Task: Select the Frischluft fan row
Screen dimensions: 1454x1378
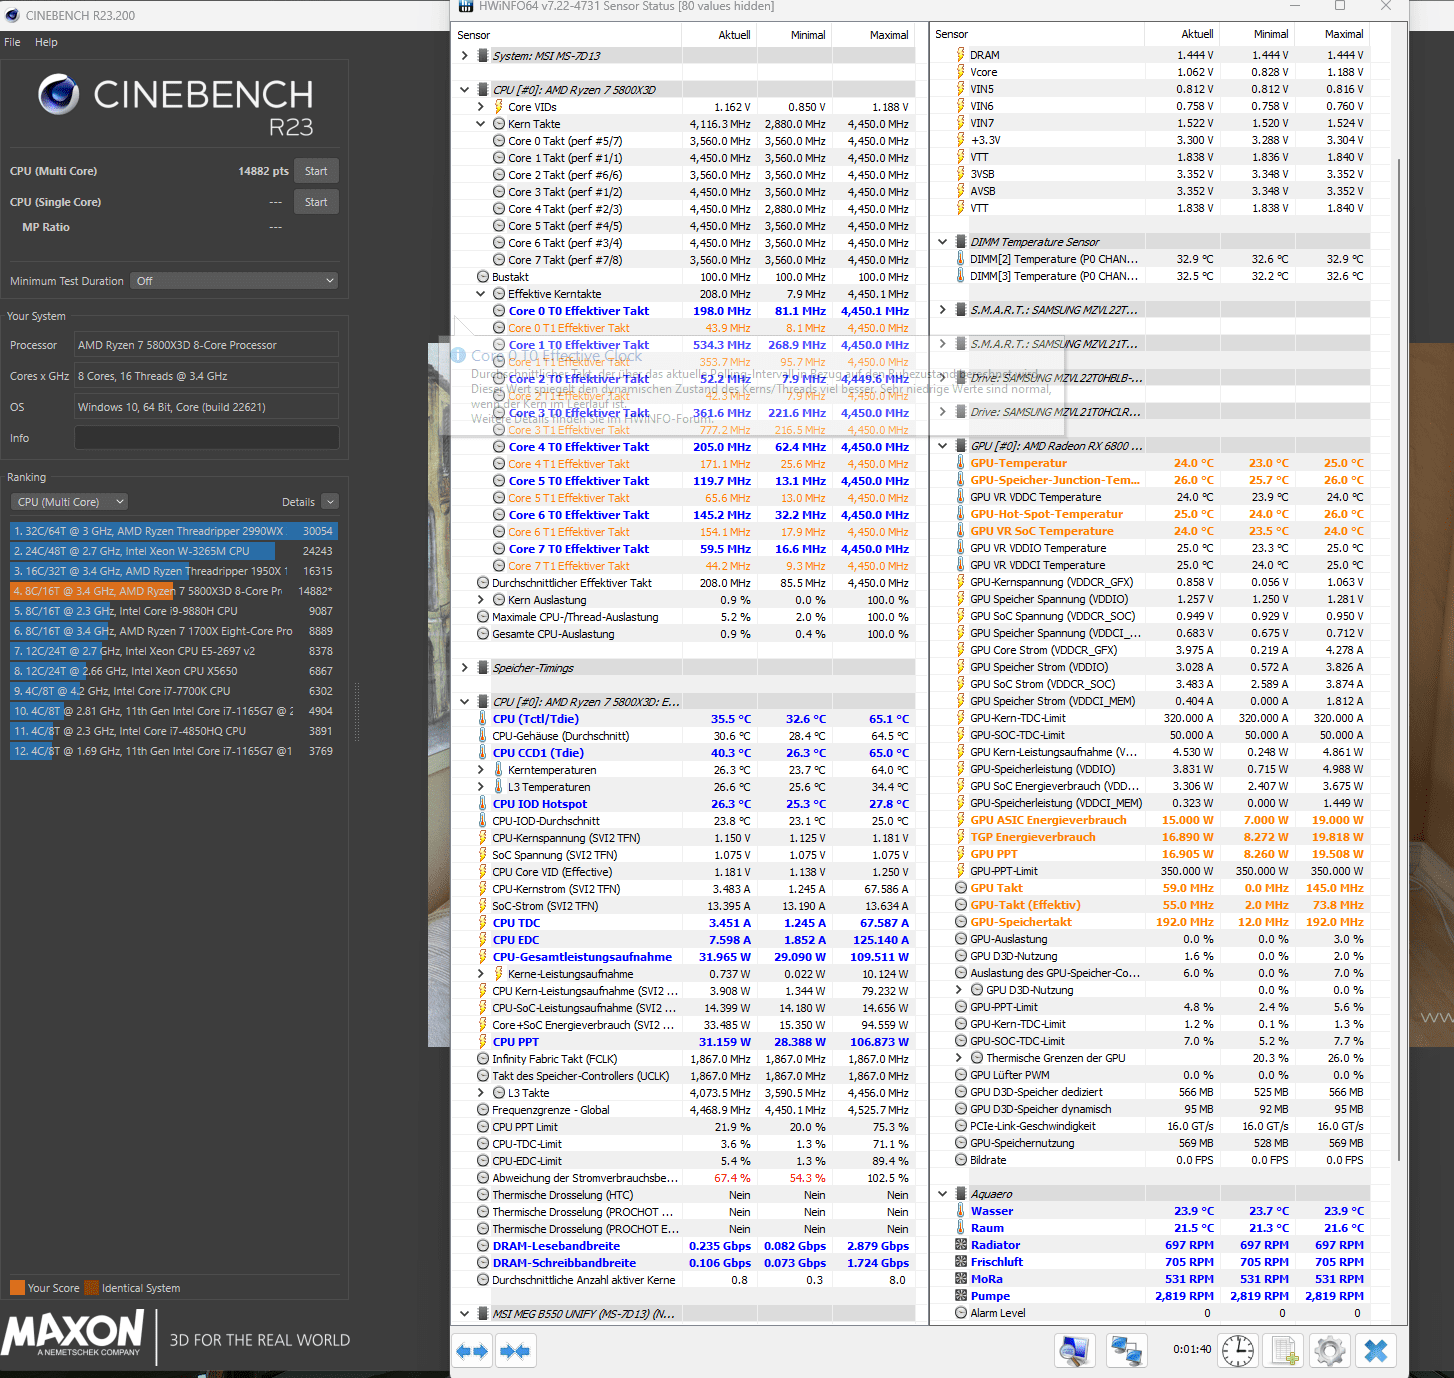Action: tap(1150, 1262)
